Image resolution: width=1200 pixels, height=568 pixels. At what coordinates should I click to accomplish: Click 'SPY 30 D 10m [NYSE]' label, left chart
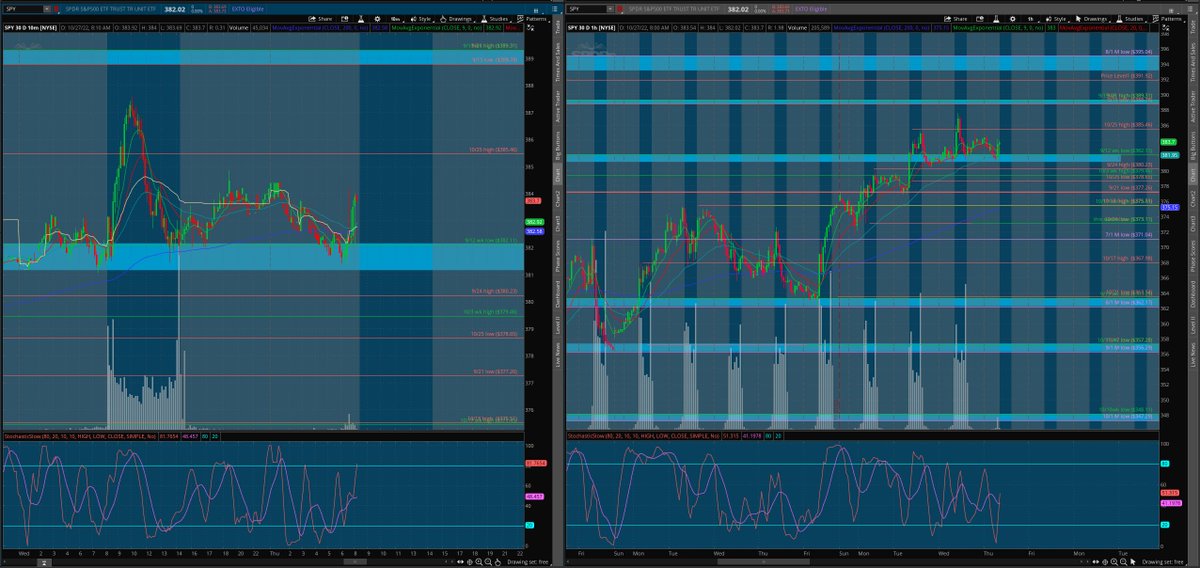[31, 28]
